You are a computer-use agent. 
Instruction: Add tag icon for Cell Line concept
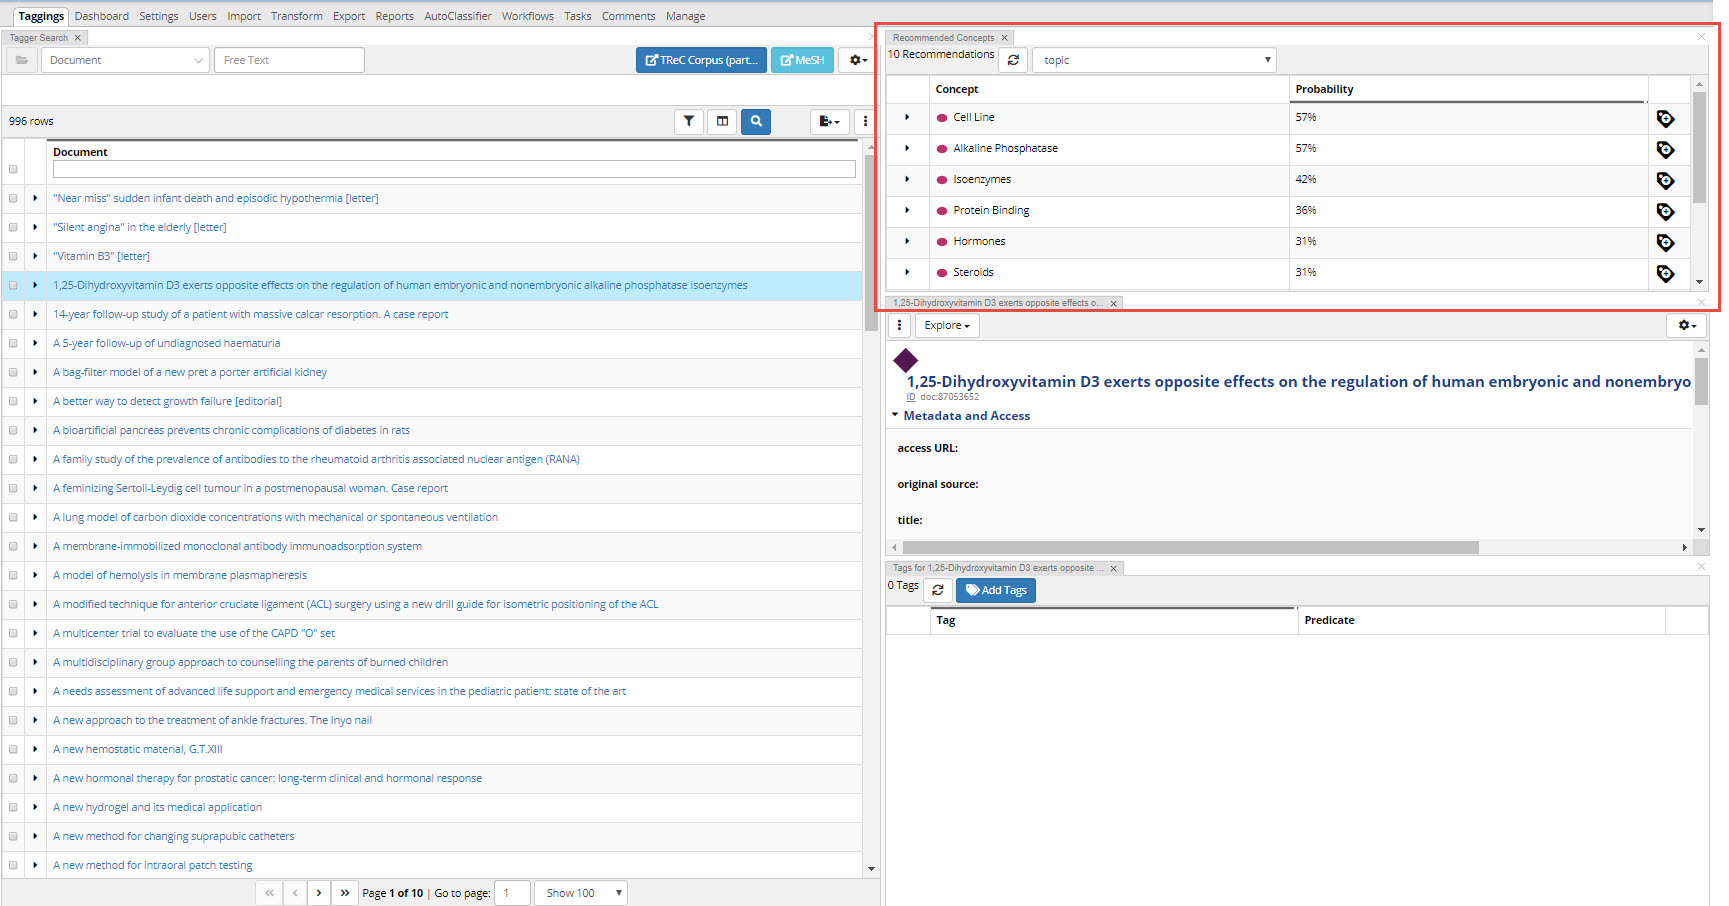point(1665,119)
